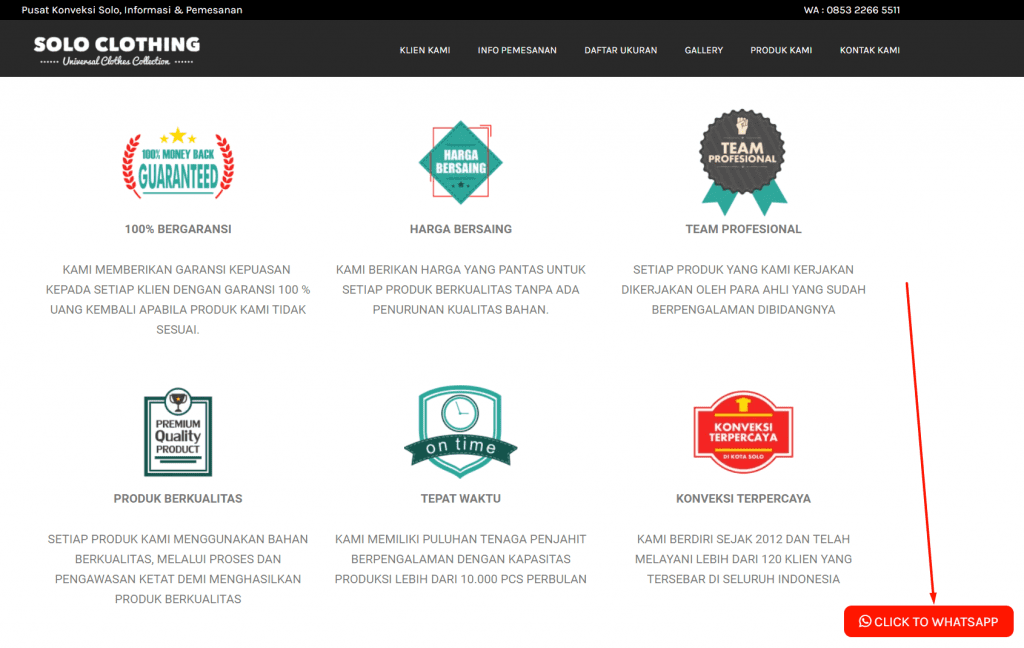Click the Team Profesional ribbon badge

click(743, 161)
